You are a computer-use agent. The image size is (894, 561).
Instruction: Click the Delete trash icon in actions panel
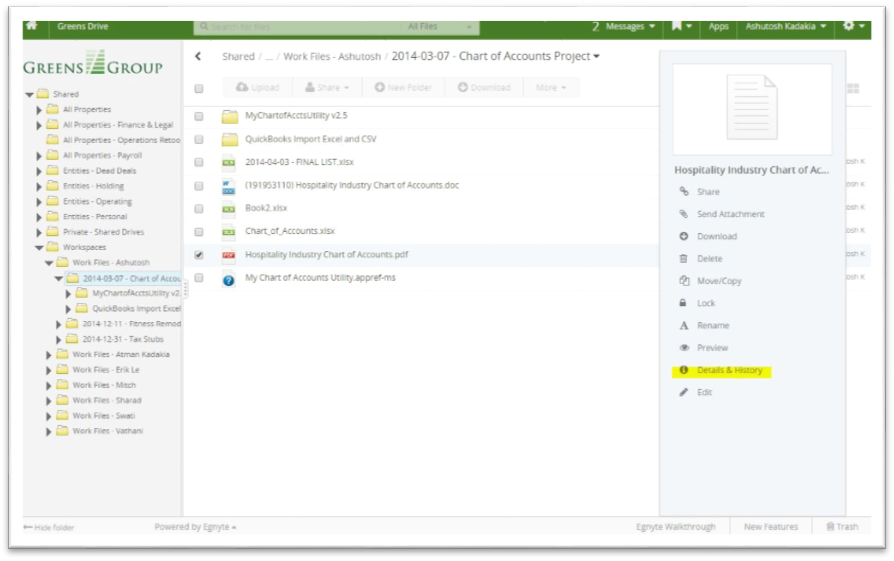[x=684, y=259]
